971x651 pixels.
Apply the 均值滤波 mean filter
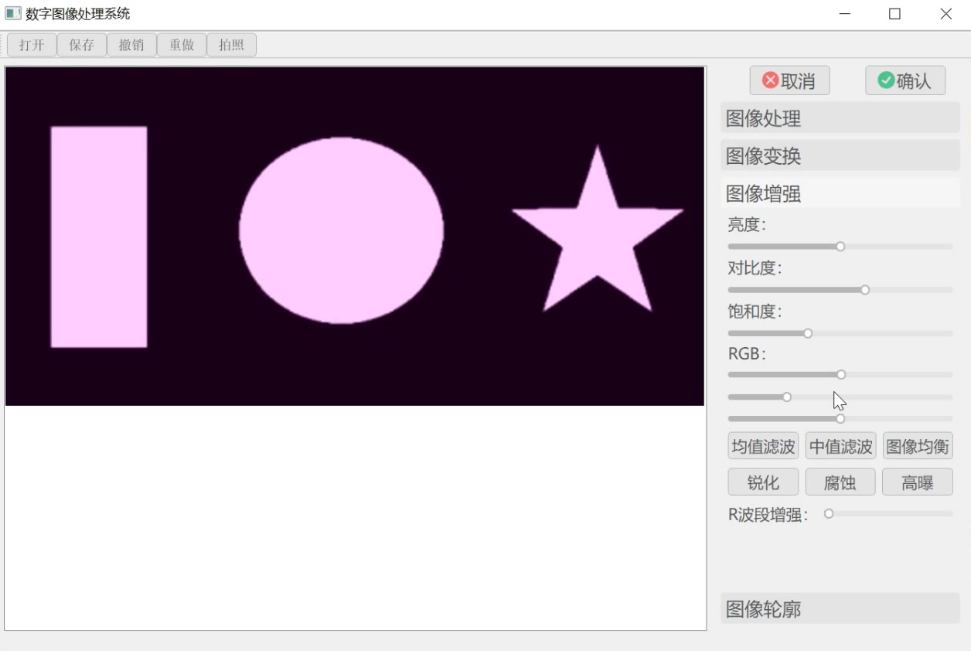coord(763,446)
